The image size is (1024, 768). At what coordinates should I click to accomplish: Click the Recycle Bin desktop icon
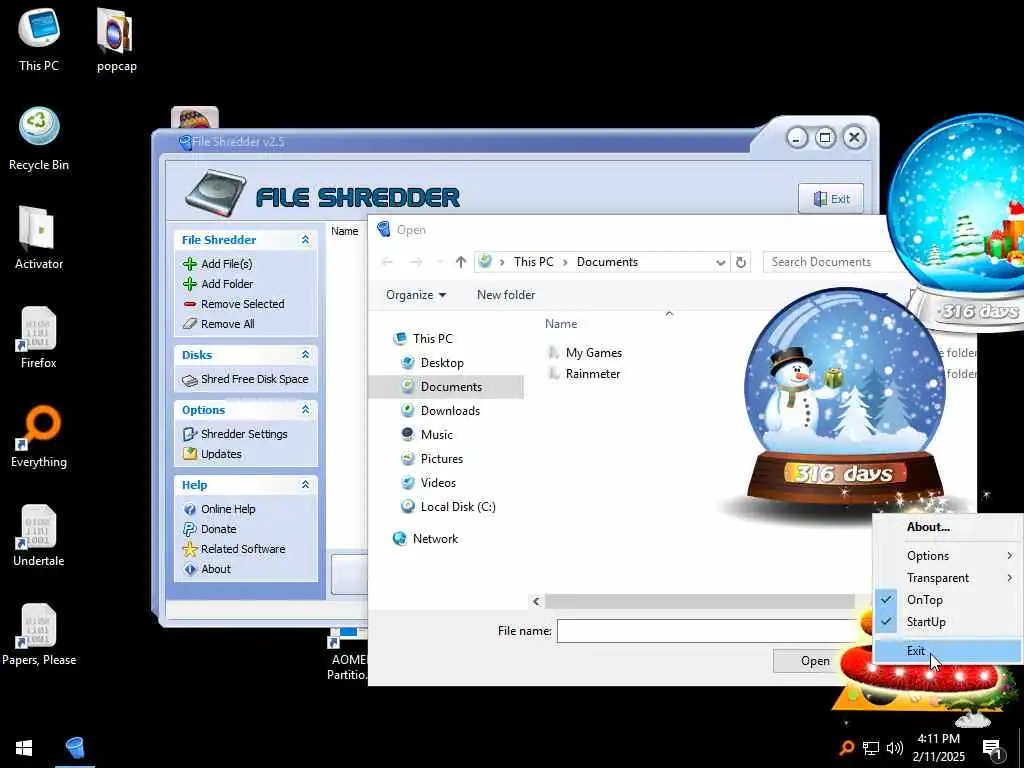(x=39, y=139)
